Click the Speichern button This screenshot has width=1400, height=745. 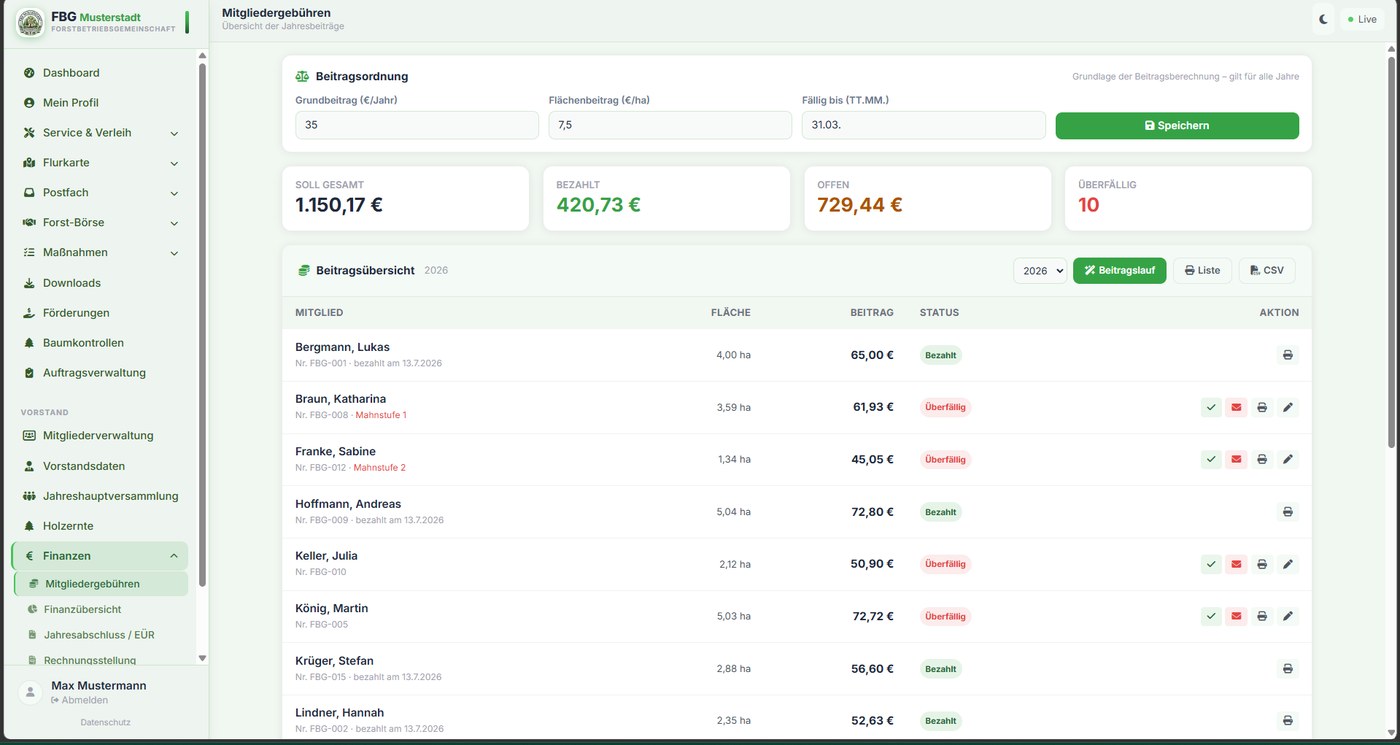1177,125
